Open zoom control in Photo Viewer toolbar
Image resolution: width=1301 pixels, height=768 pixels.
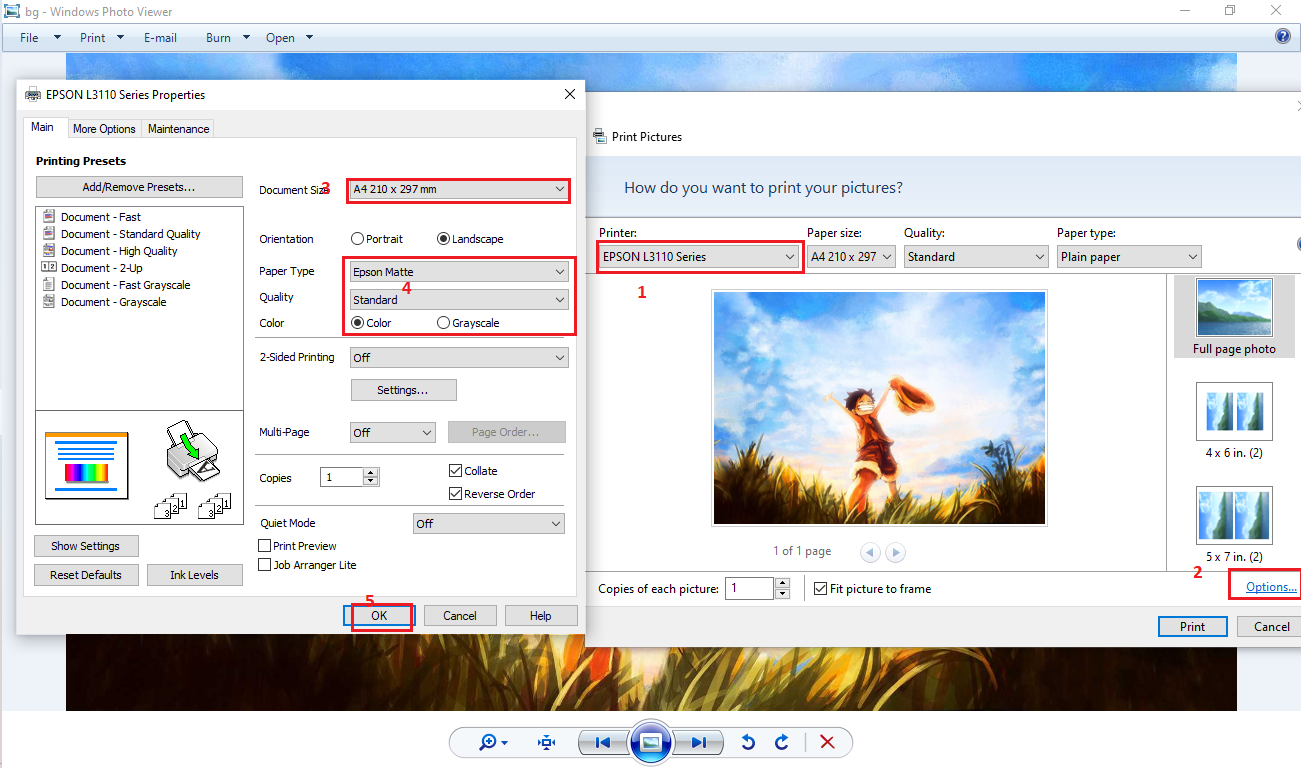pyautogui.click(x=493, y=742)
